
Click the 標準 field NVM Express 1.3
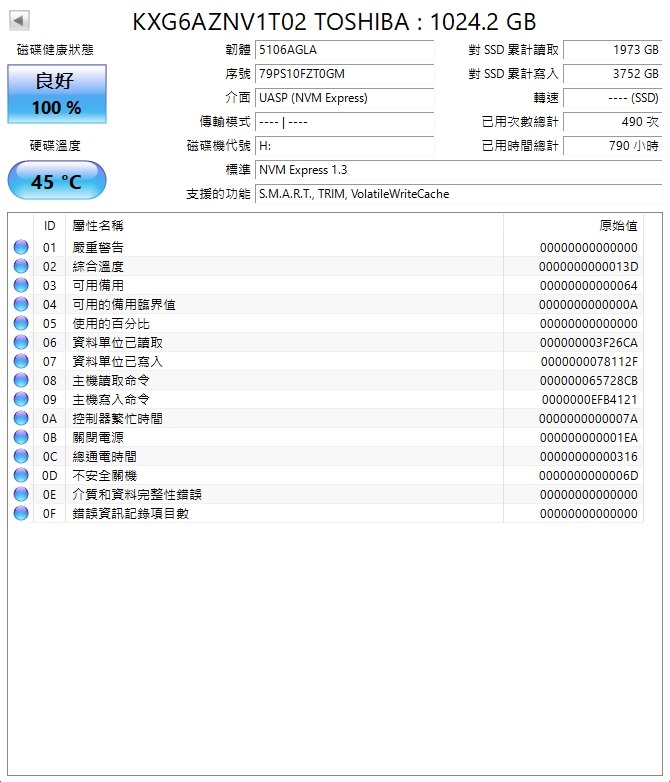coord(458,170)
